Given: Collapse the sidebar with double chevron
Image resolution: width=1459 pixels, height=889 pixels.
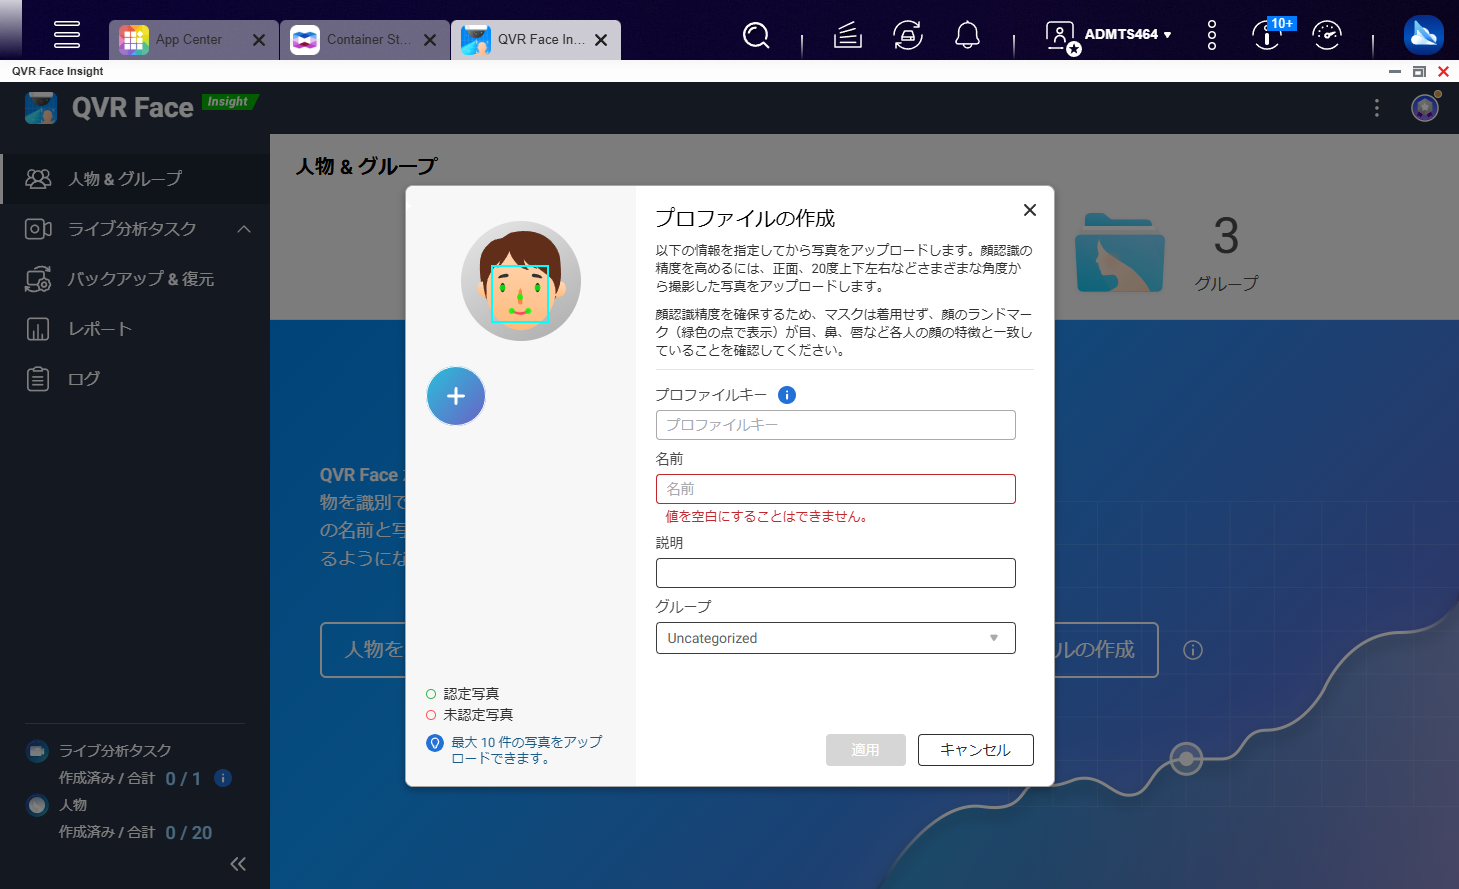Looking at the screenshot, I should tap(238, 864).
